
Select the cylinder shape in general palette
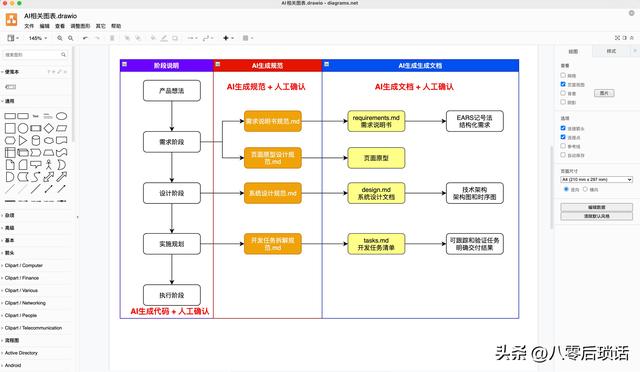pos(36,140)
